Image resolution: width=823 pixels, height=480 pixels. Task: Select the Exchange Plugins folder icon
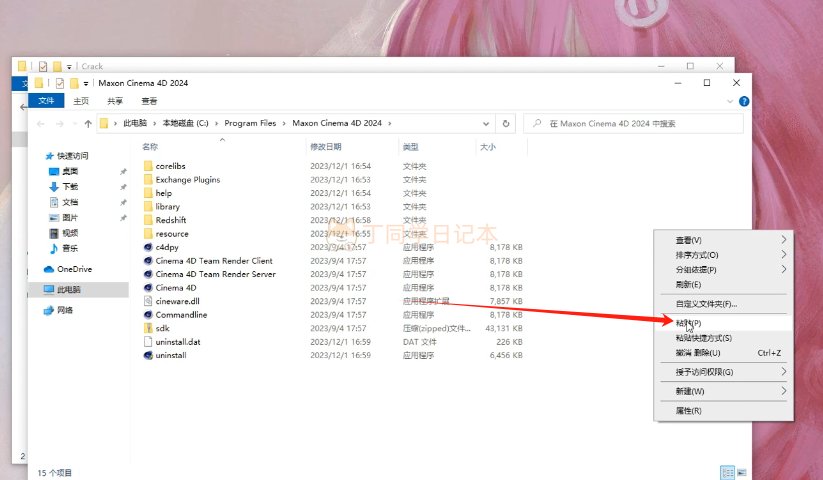click(x=148, y=179)
